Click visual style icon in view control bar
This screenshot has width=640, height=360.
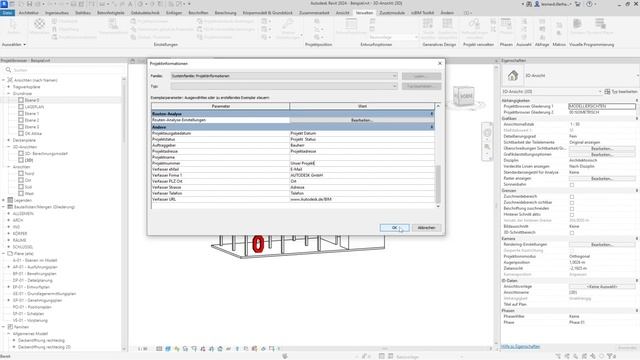(x=168, y=349)
